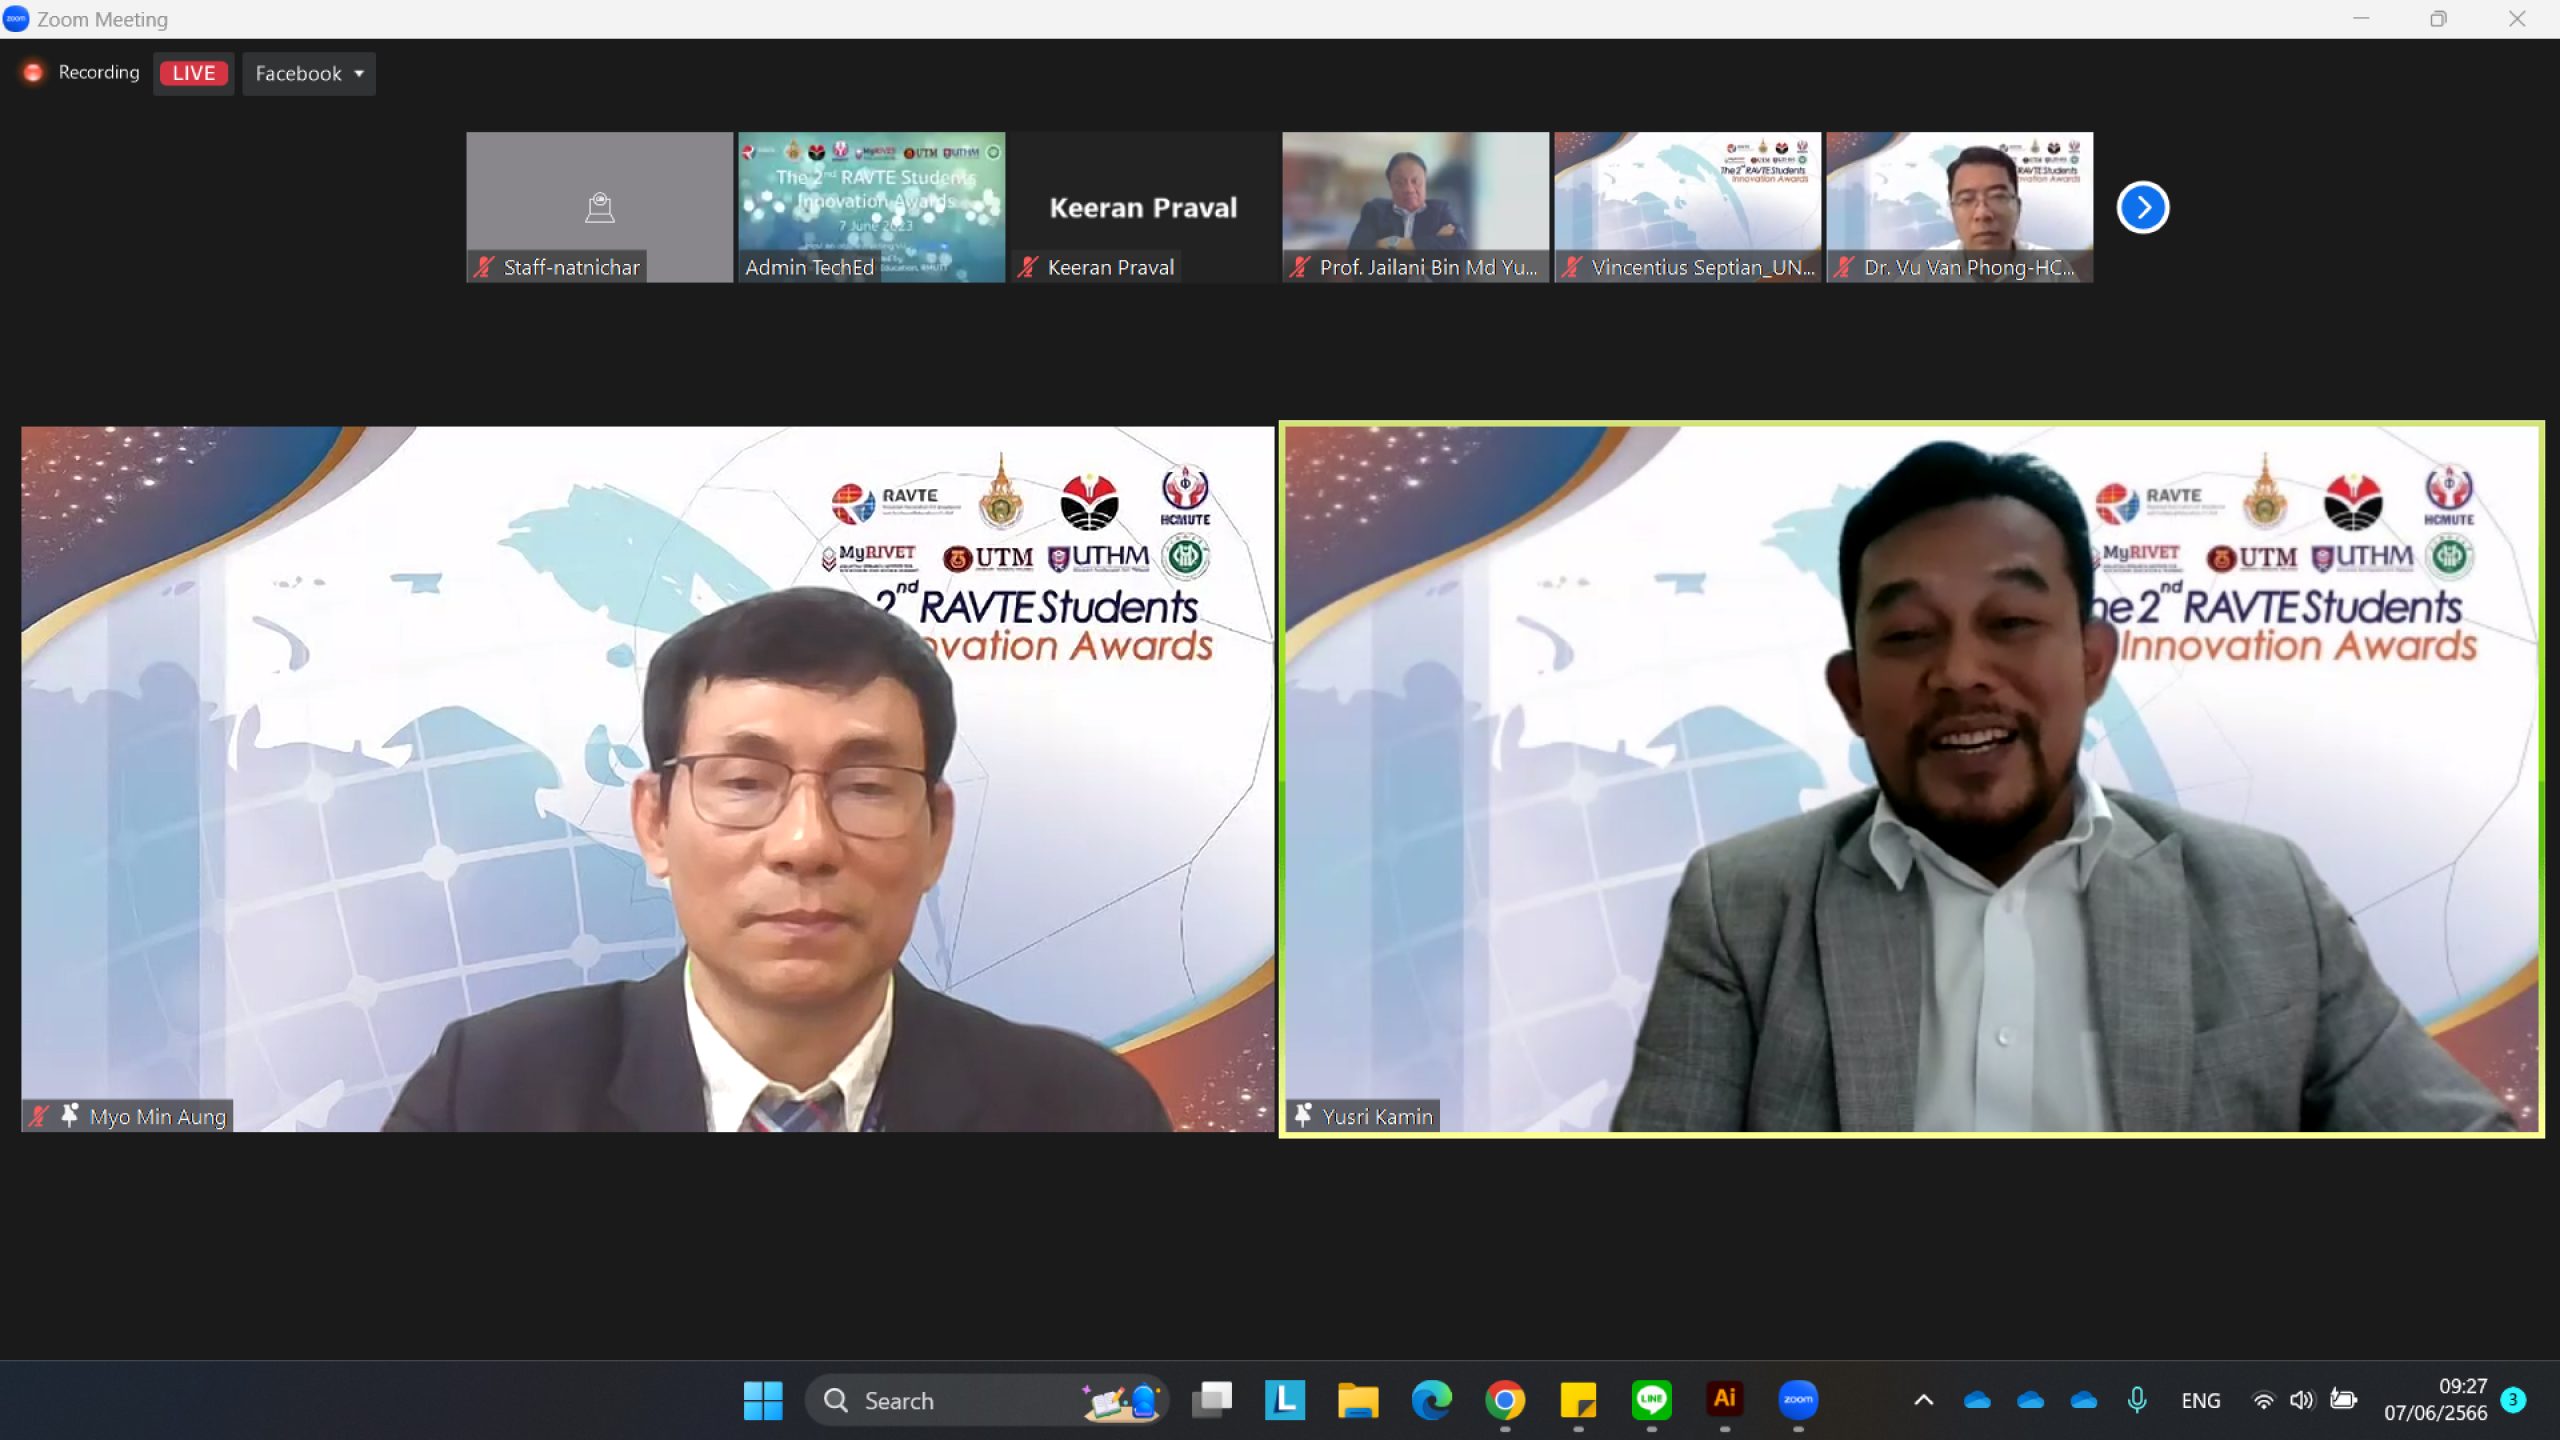Open the Facebook live stream dropdown
2560x1440 pixels.
[309, 73]
